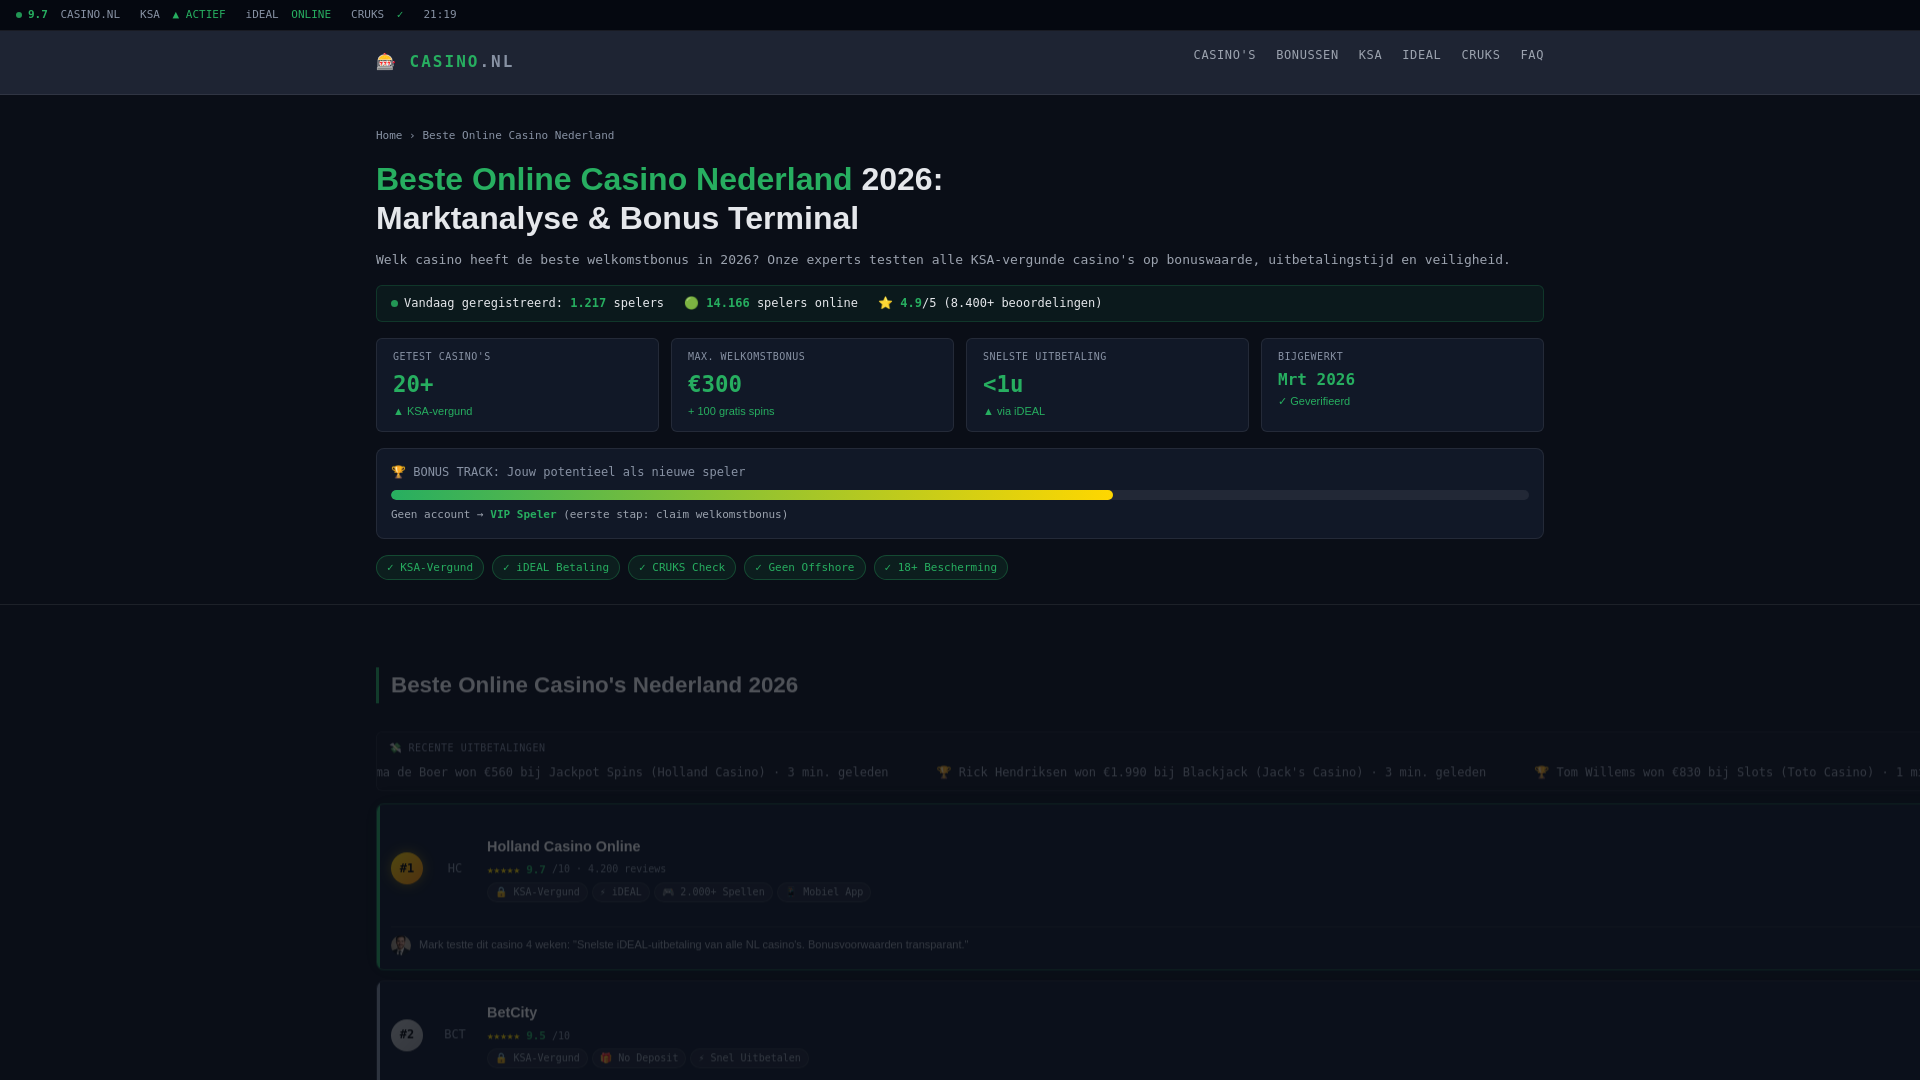
Task: Select the MAX. WELKOMSTBONUS €300 card
Action: [812, 385]
